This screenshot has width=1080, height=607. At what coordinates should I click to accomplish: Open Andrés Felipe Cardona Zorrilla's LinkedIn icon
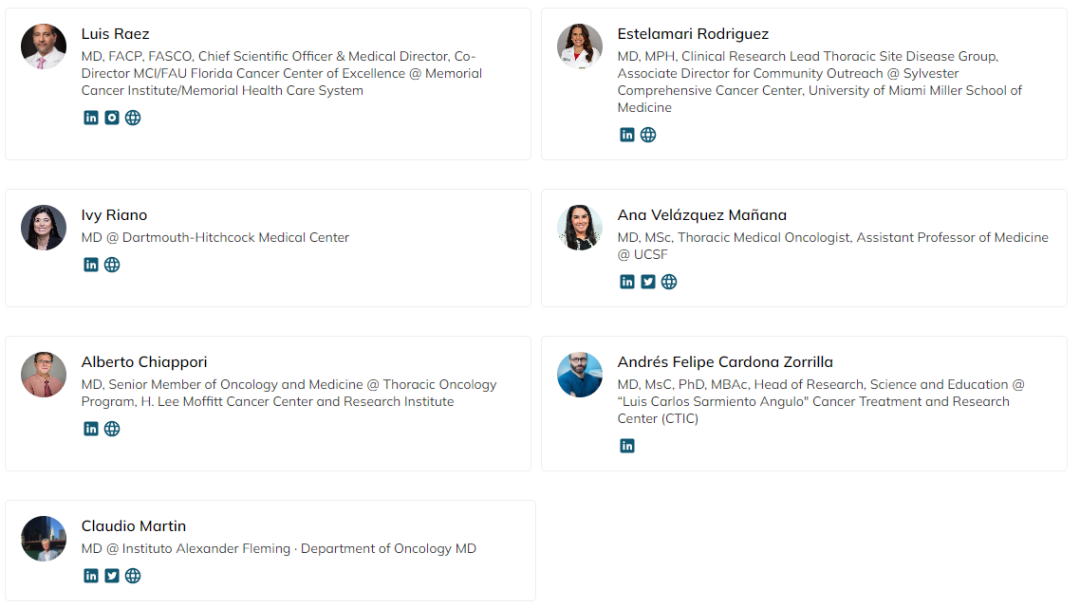(627, 446)
